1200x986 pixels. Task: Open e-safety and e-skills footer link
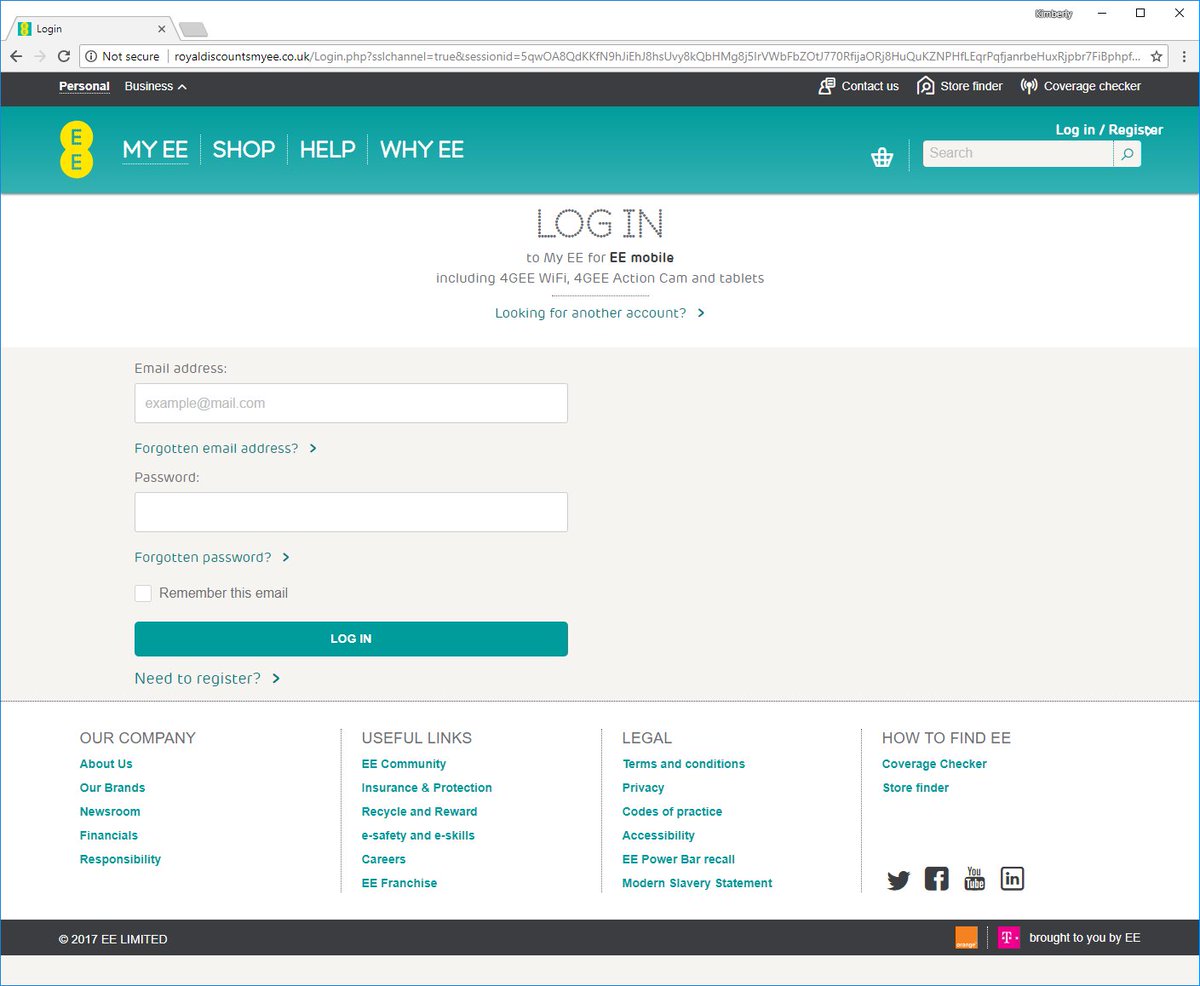(x=418, y=836)
